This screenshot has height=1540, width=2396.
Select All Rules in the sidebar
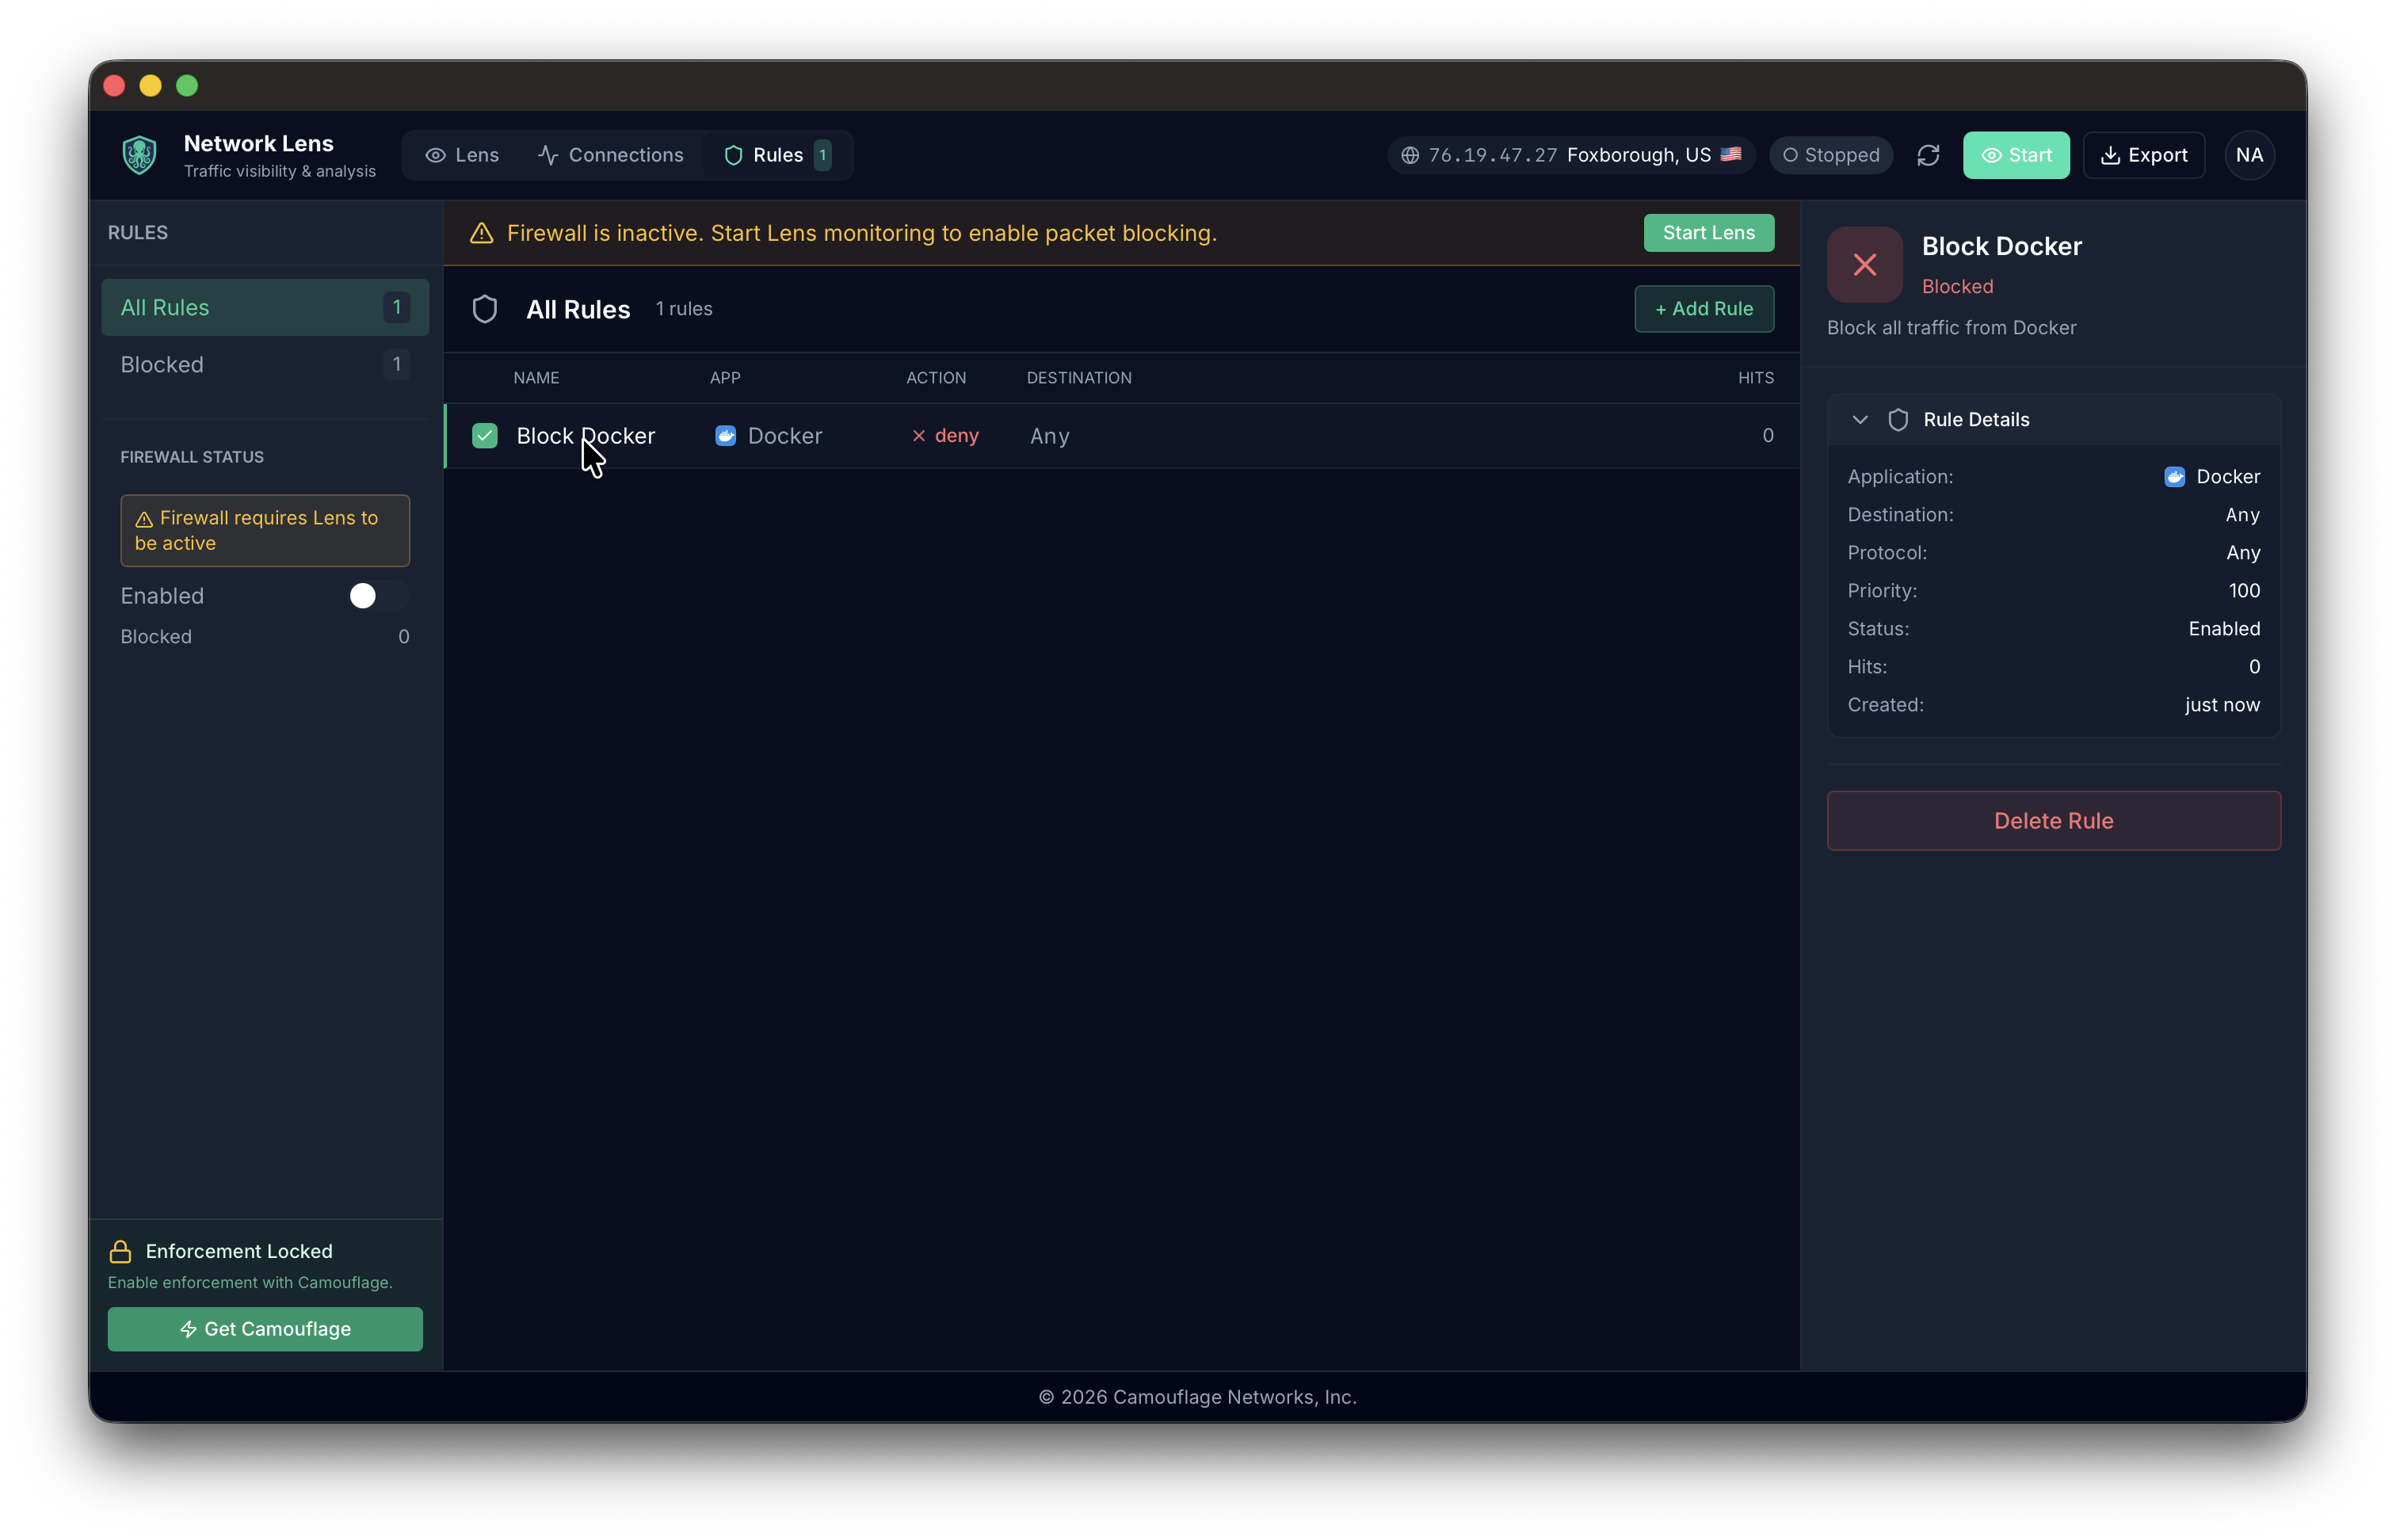click(265, 307)
